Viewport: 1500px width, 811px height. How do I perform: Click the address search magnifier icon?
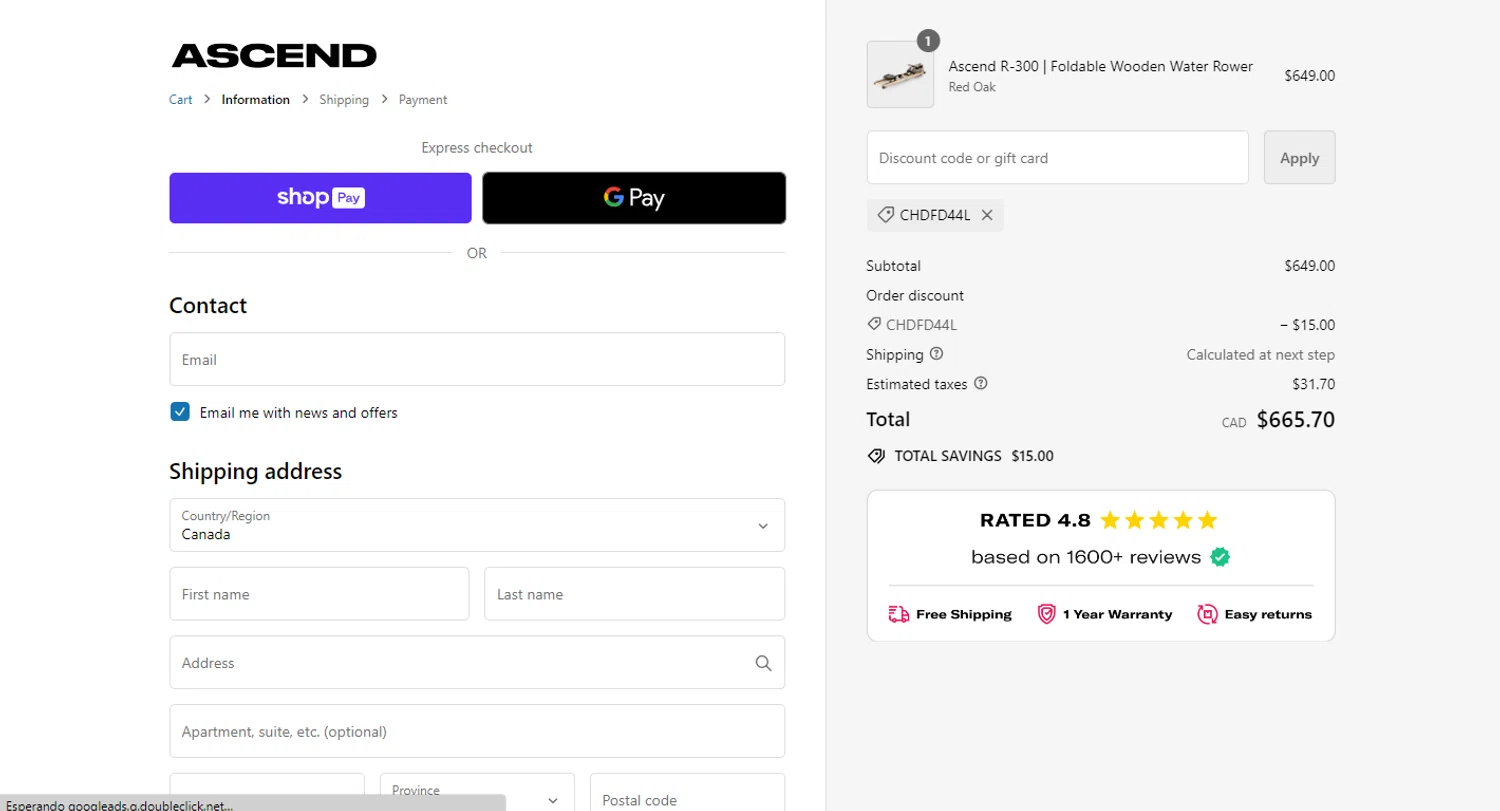[x=763, y=663]
